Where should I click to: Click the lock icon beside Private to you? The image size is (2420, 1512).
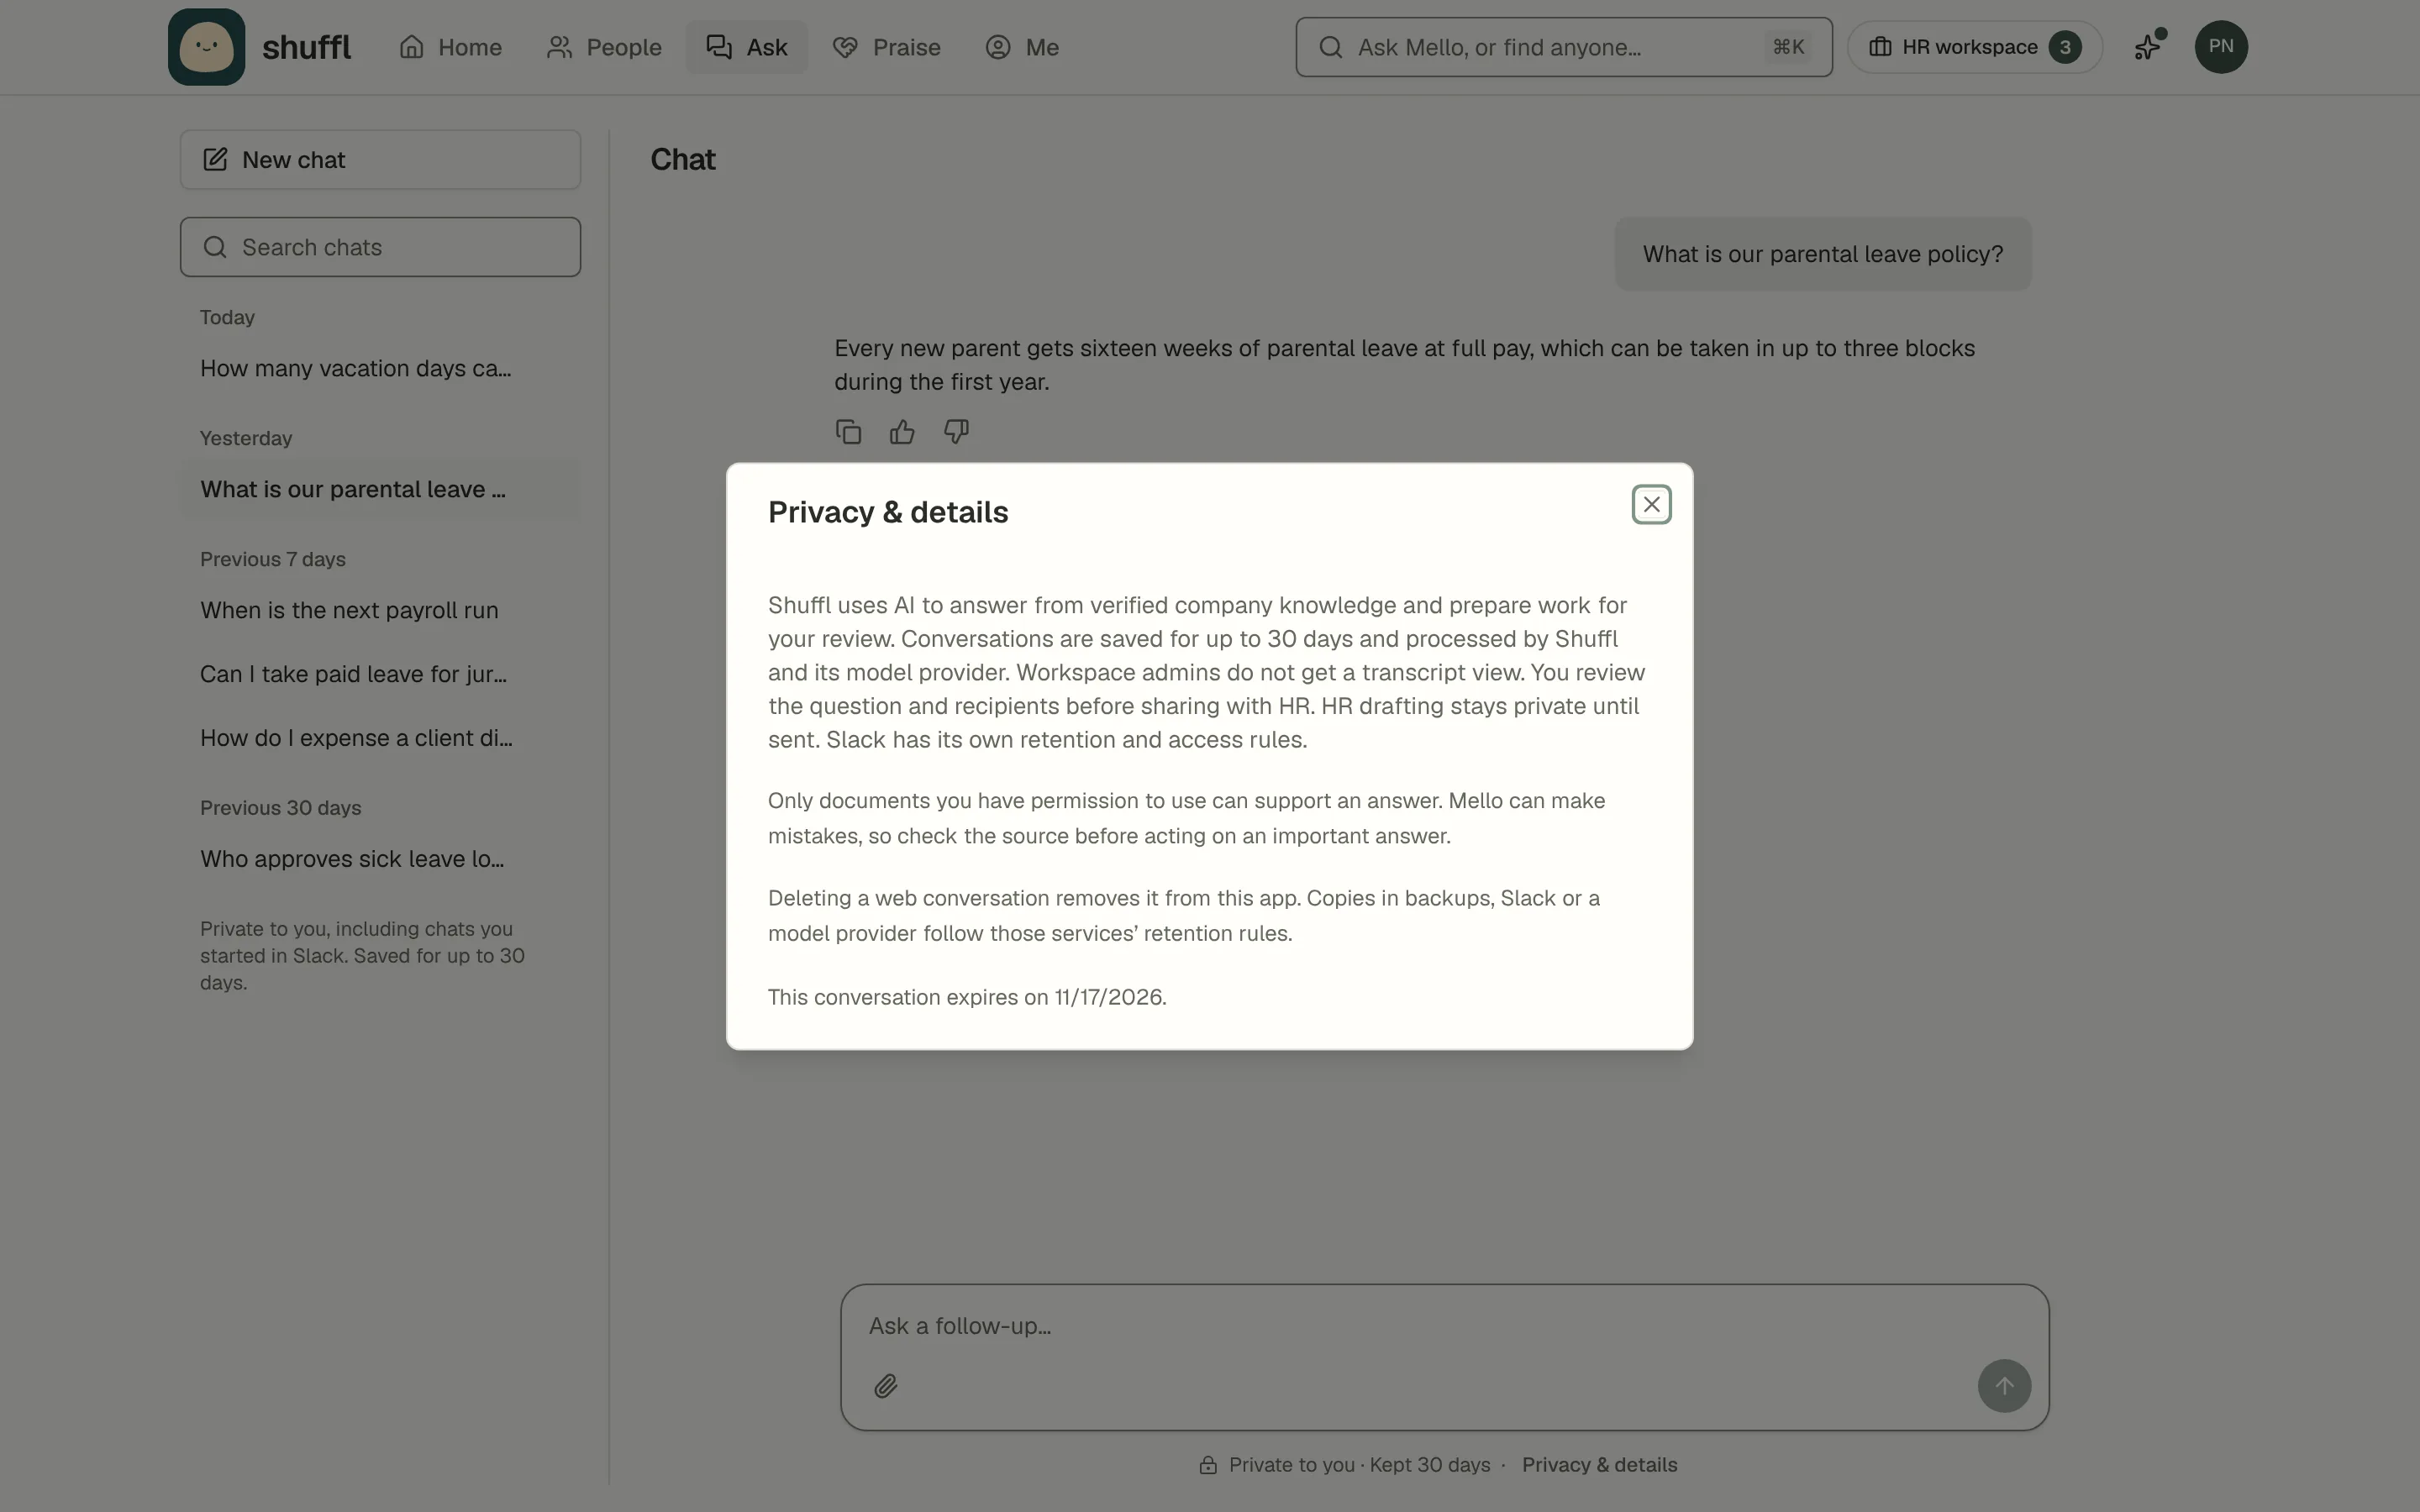pyautogui.click(x=1208, y=1465)
